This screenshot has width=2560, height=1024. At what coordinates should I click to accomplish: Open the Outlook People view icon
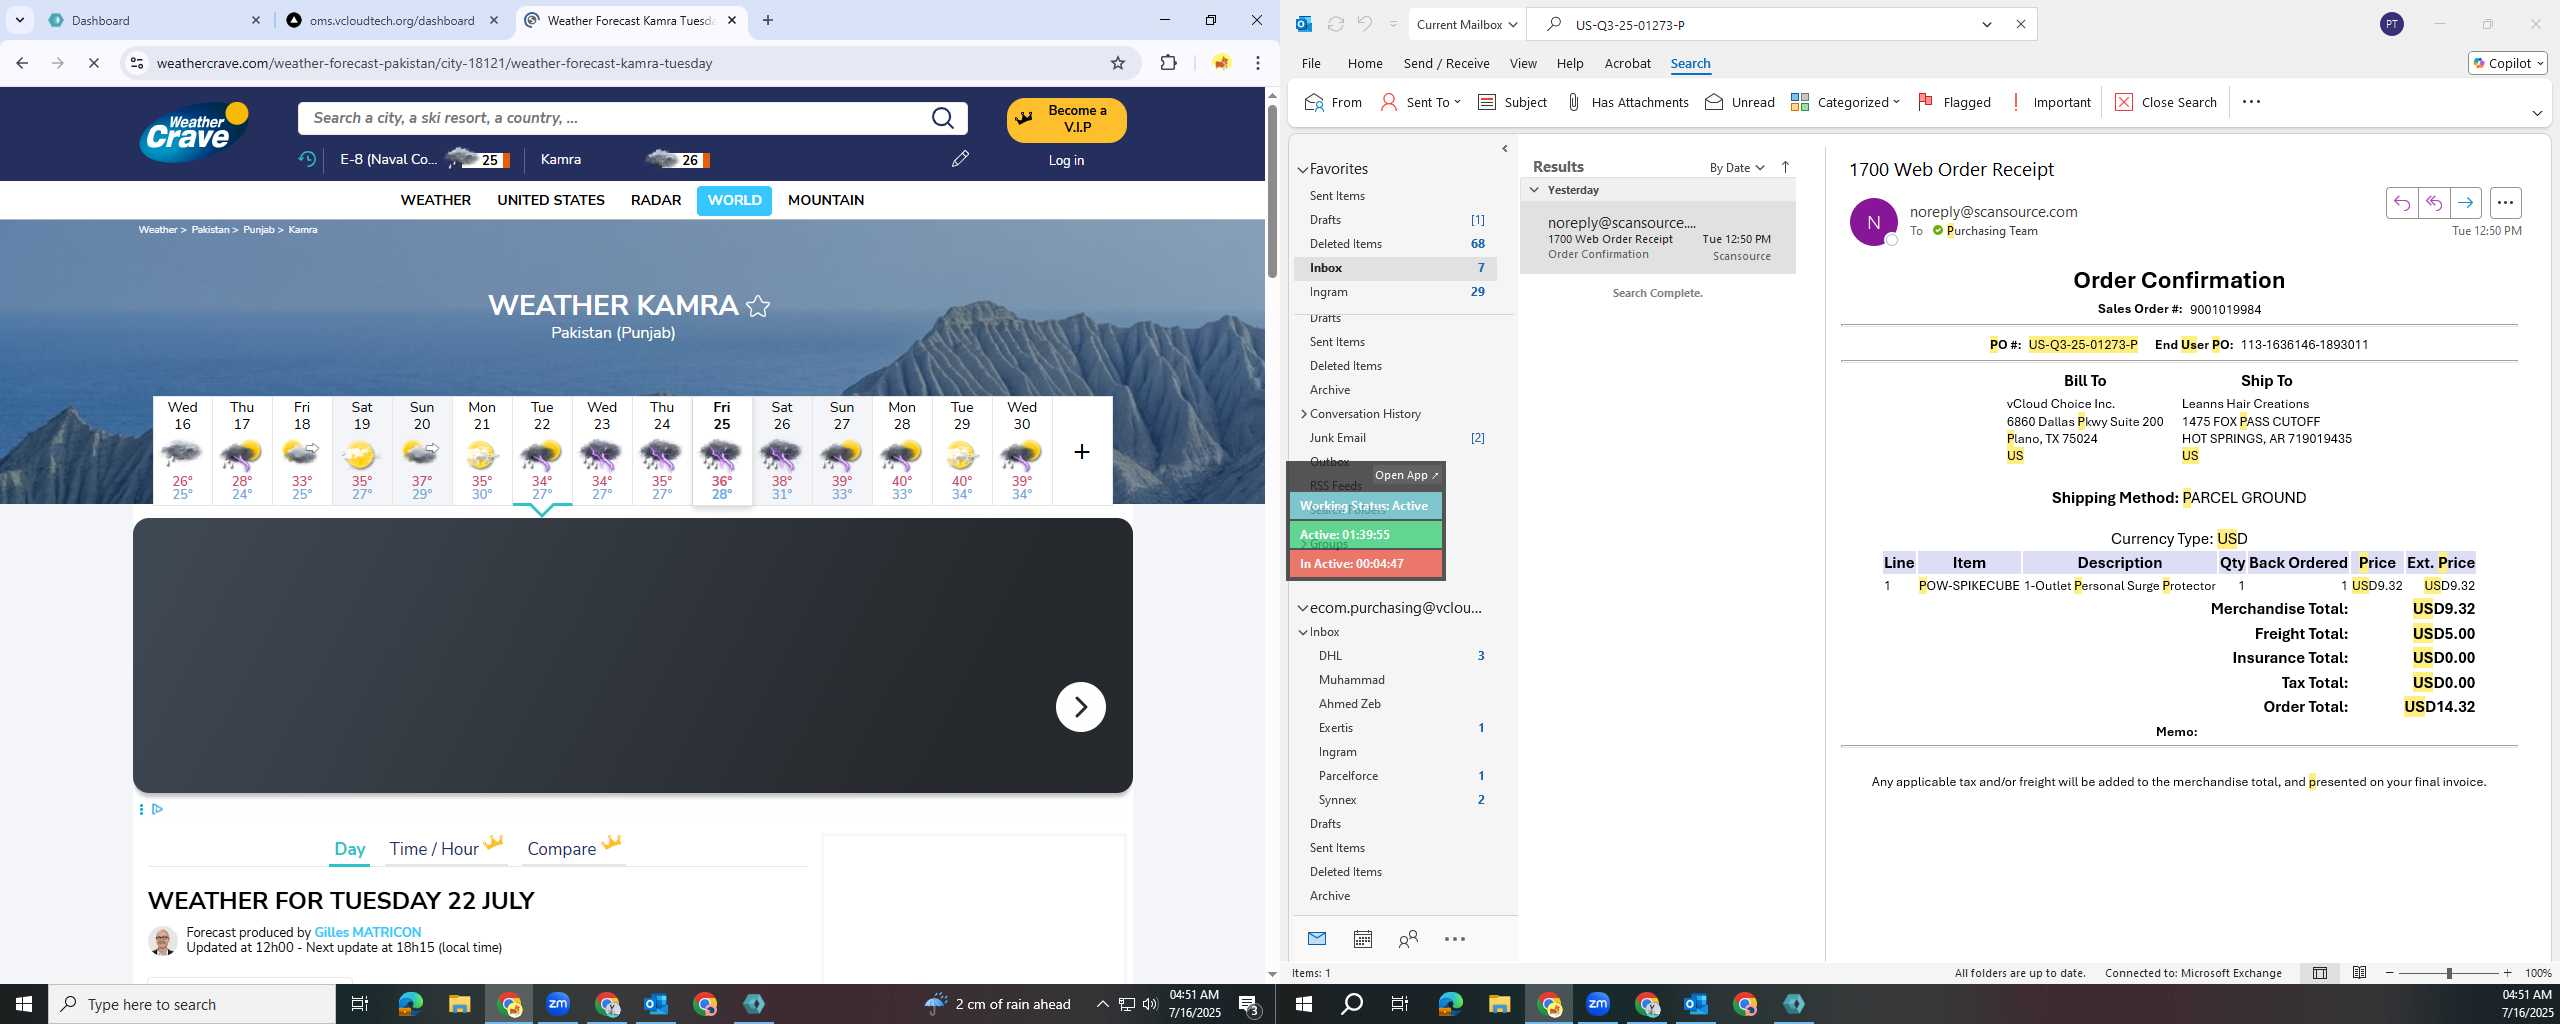(x=1408, y=939)
